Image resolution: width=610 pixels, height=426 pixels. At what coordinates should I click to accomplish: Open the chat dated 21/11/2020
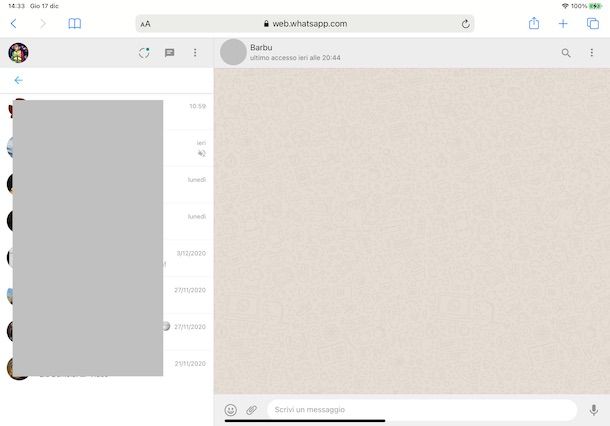point(107,369)
